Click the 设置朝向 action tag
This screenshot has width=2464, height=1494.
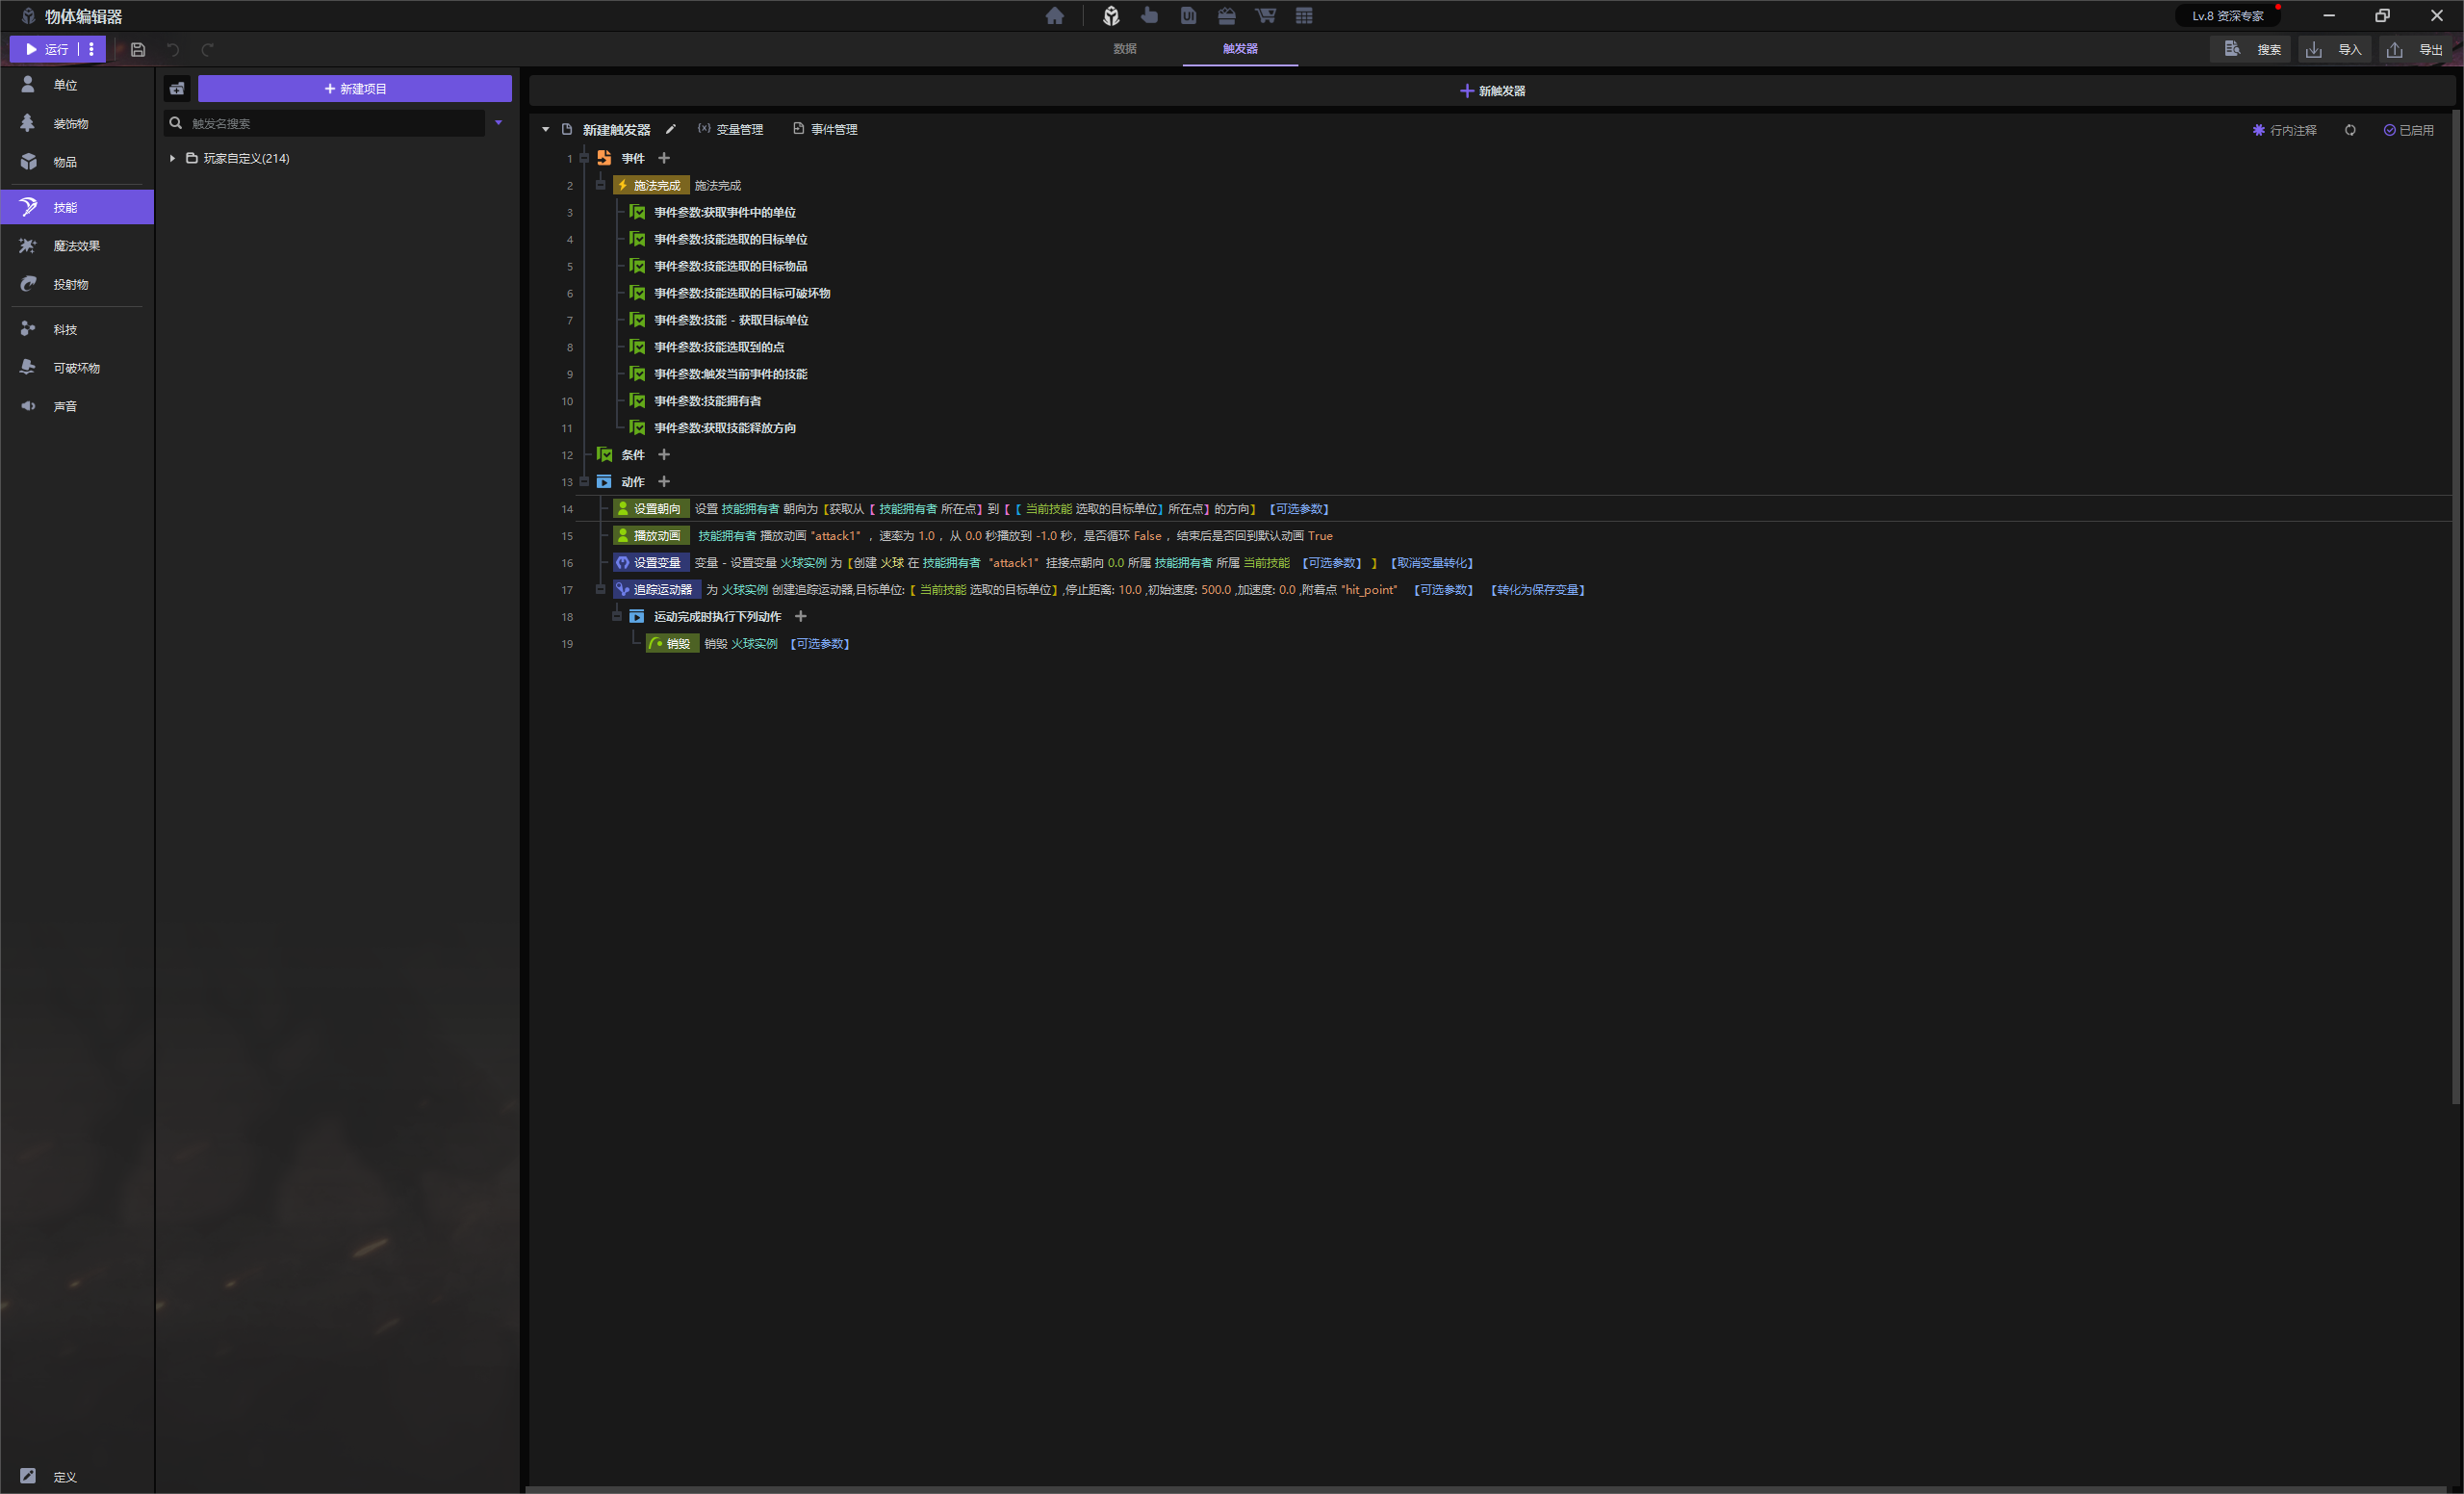click(x=651, y=509)
